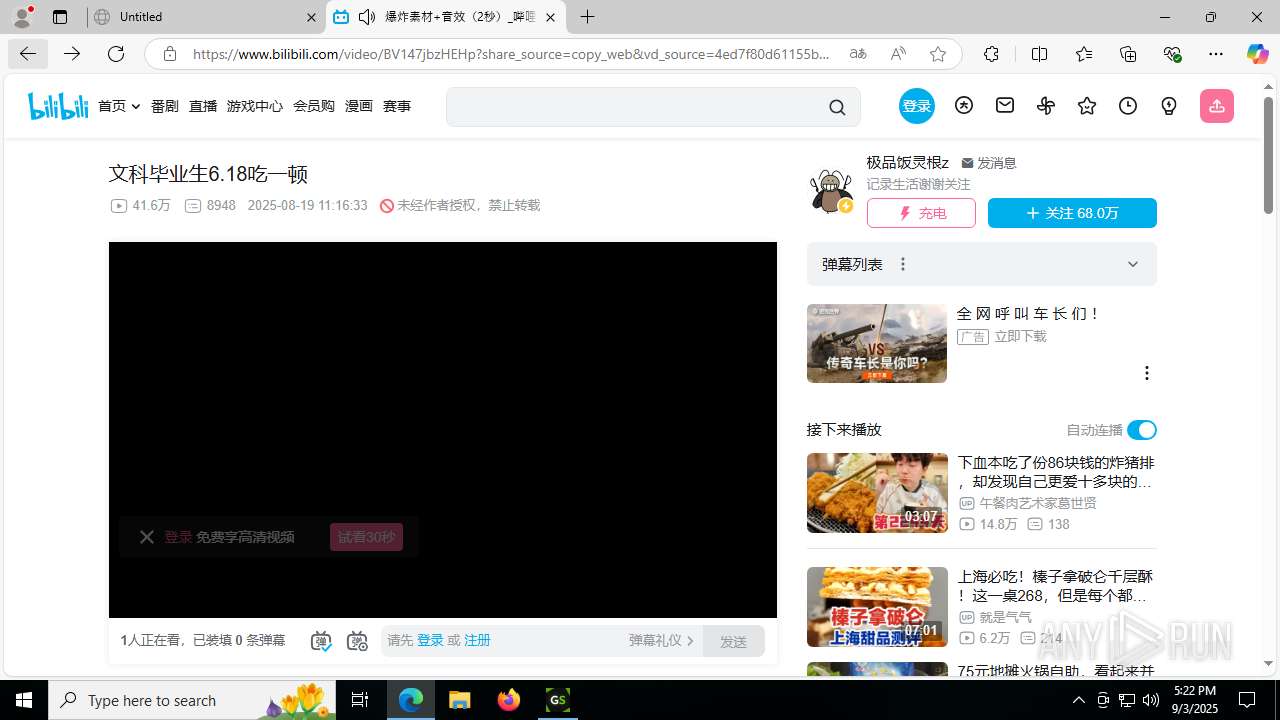The image size is (1280, 720).
Task: Open the 游戏中心 nav item
Action: (255, 106)
